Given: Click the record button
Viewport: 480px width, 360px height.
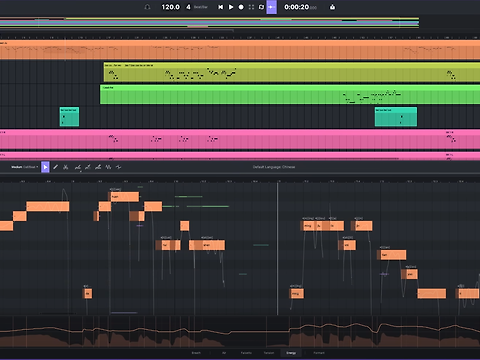Looking at the screenshot, I should tap(241, 7).
